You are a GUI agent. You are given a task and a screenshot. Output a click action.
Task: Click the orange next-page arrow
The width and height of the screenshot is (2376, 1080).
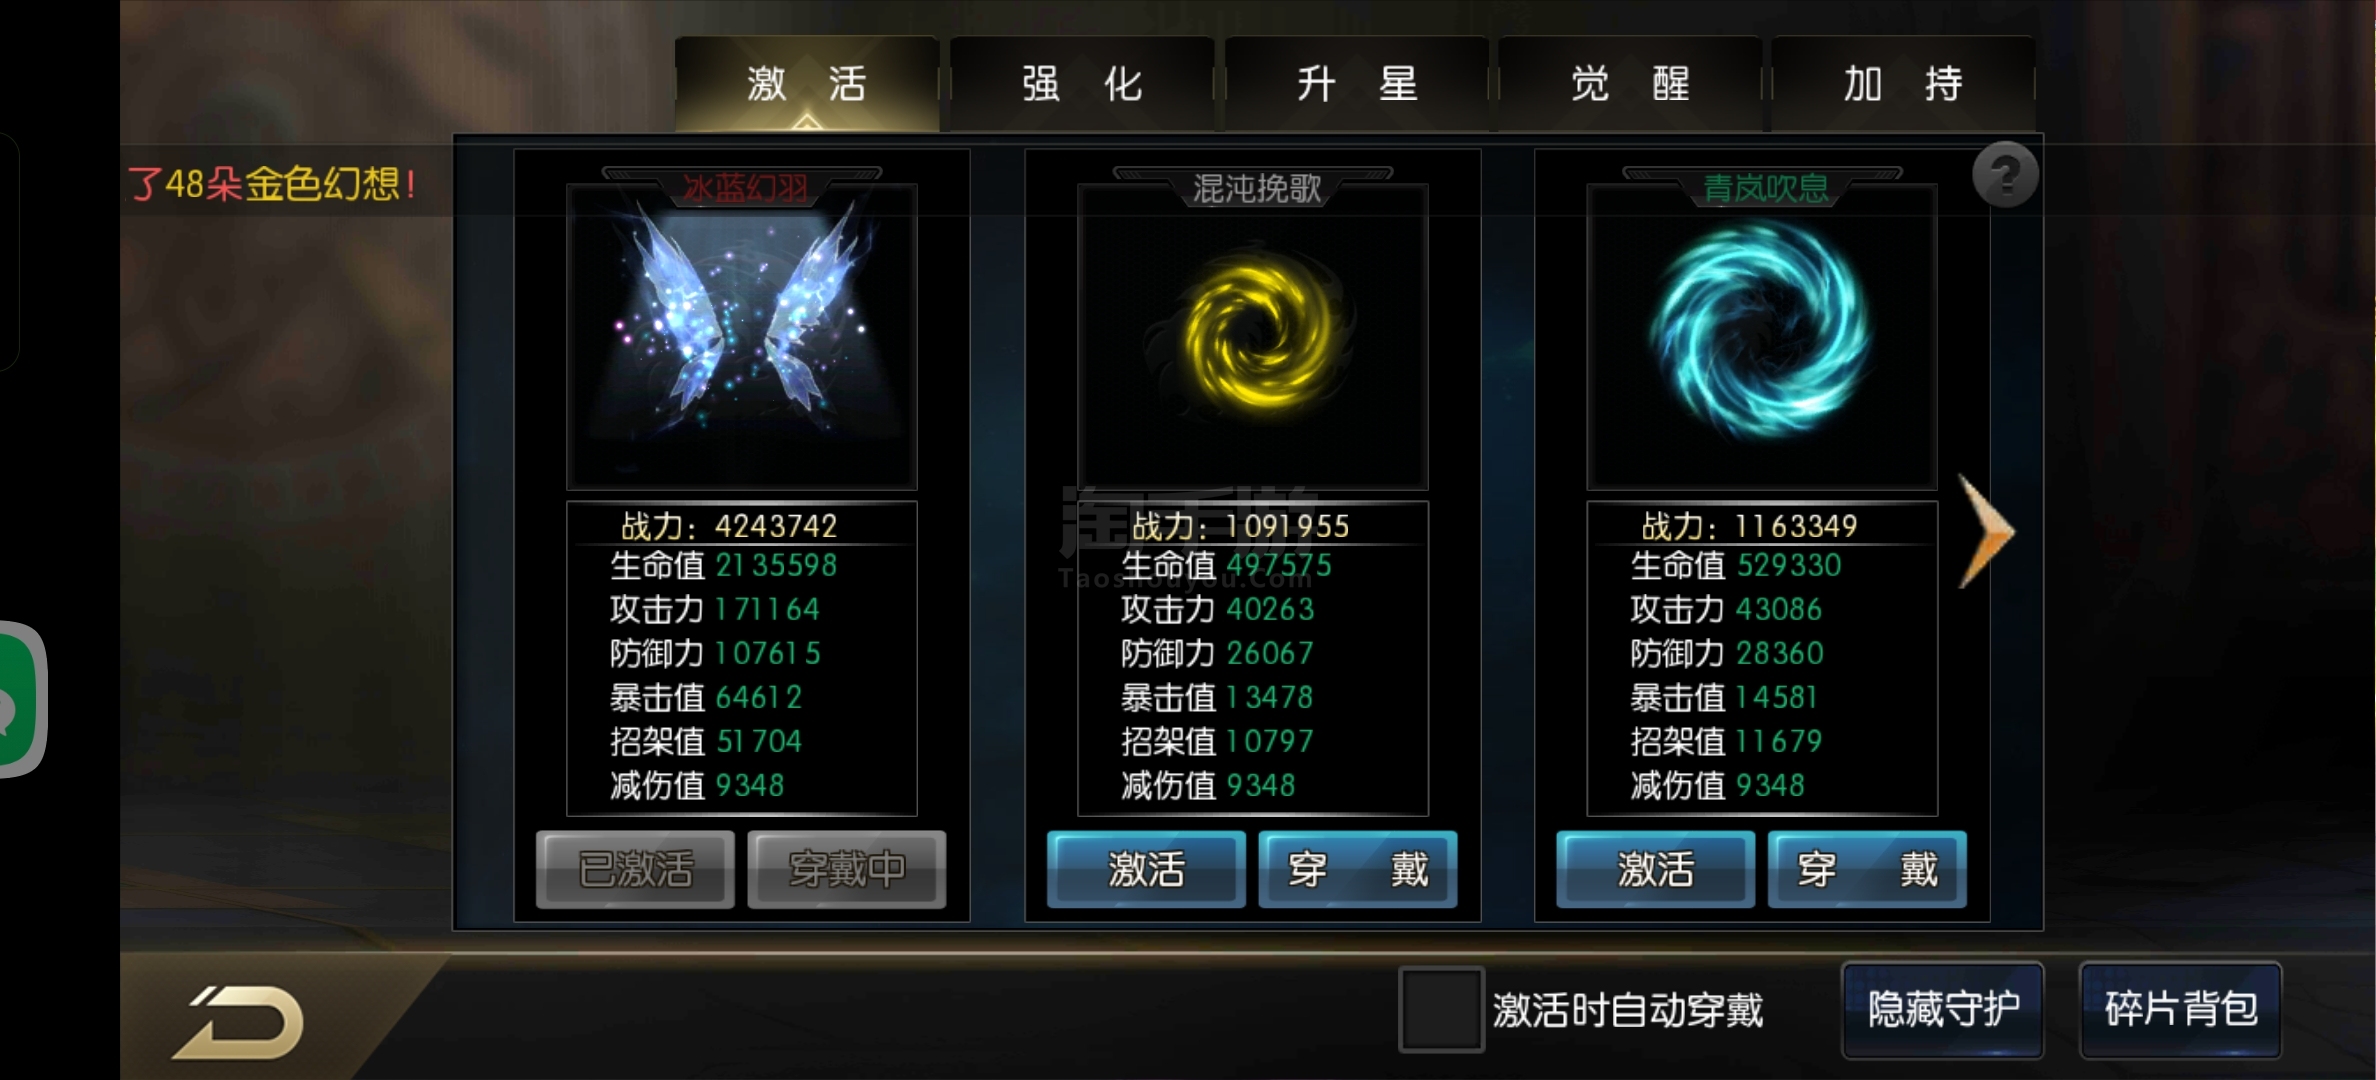(x=1985, y=531)
